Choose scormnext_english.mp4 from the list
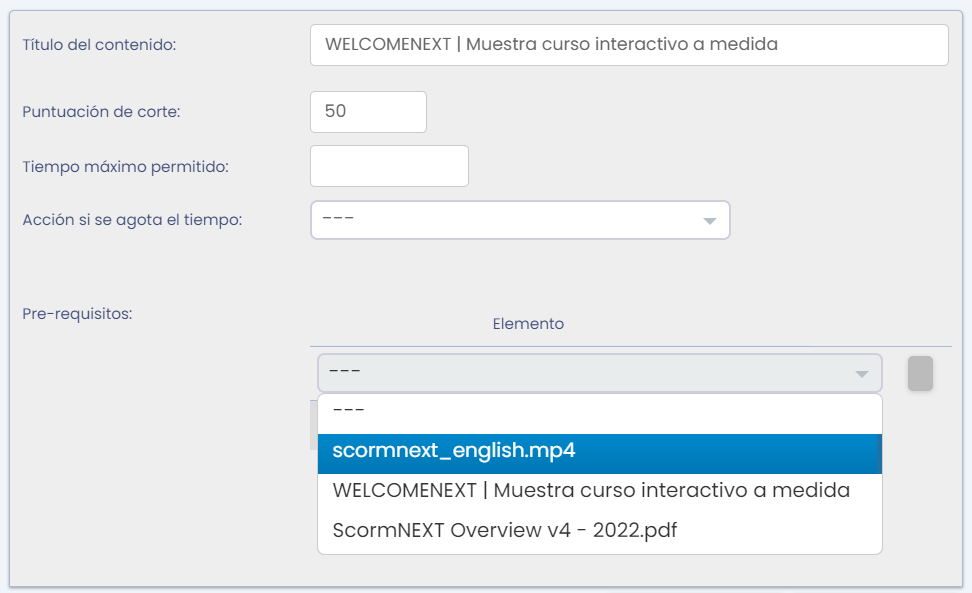972x593 pixels. point(599,454)
